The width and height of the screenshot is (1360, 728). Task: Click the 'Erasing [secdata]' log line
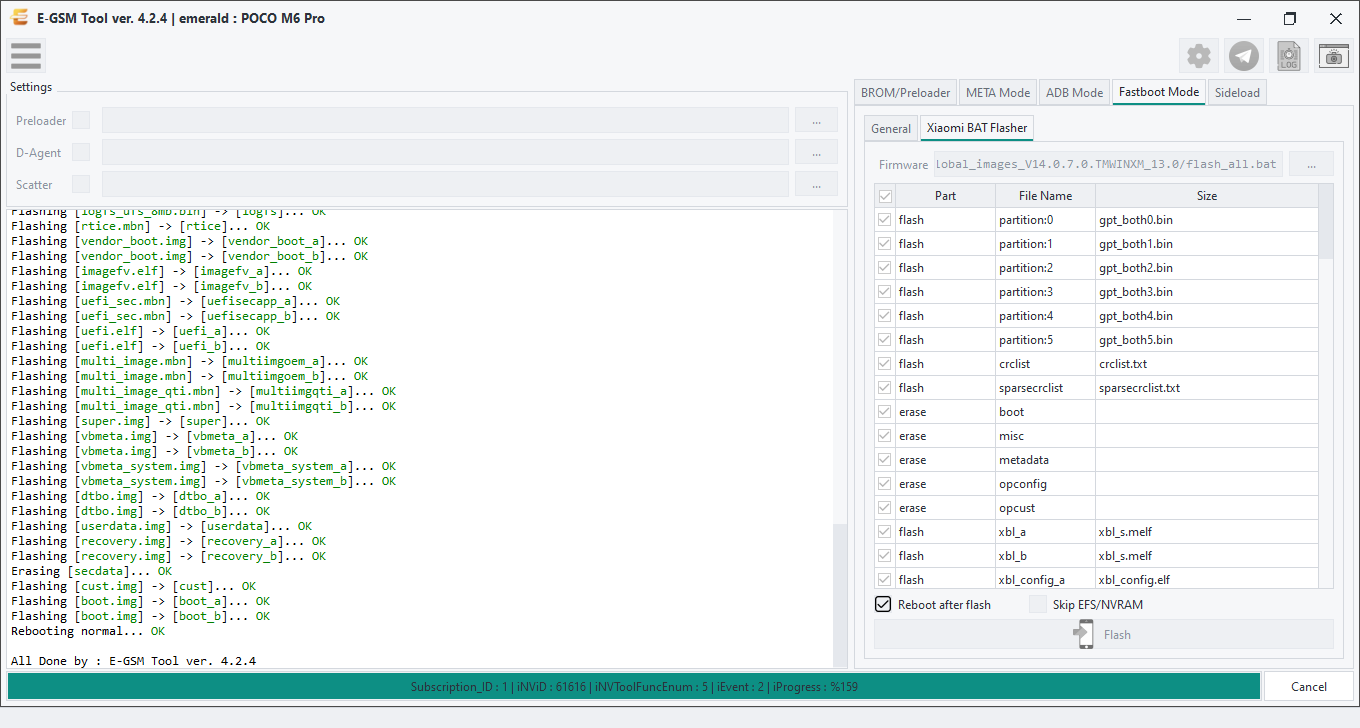(x=91, y=571)
